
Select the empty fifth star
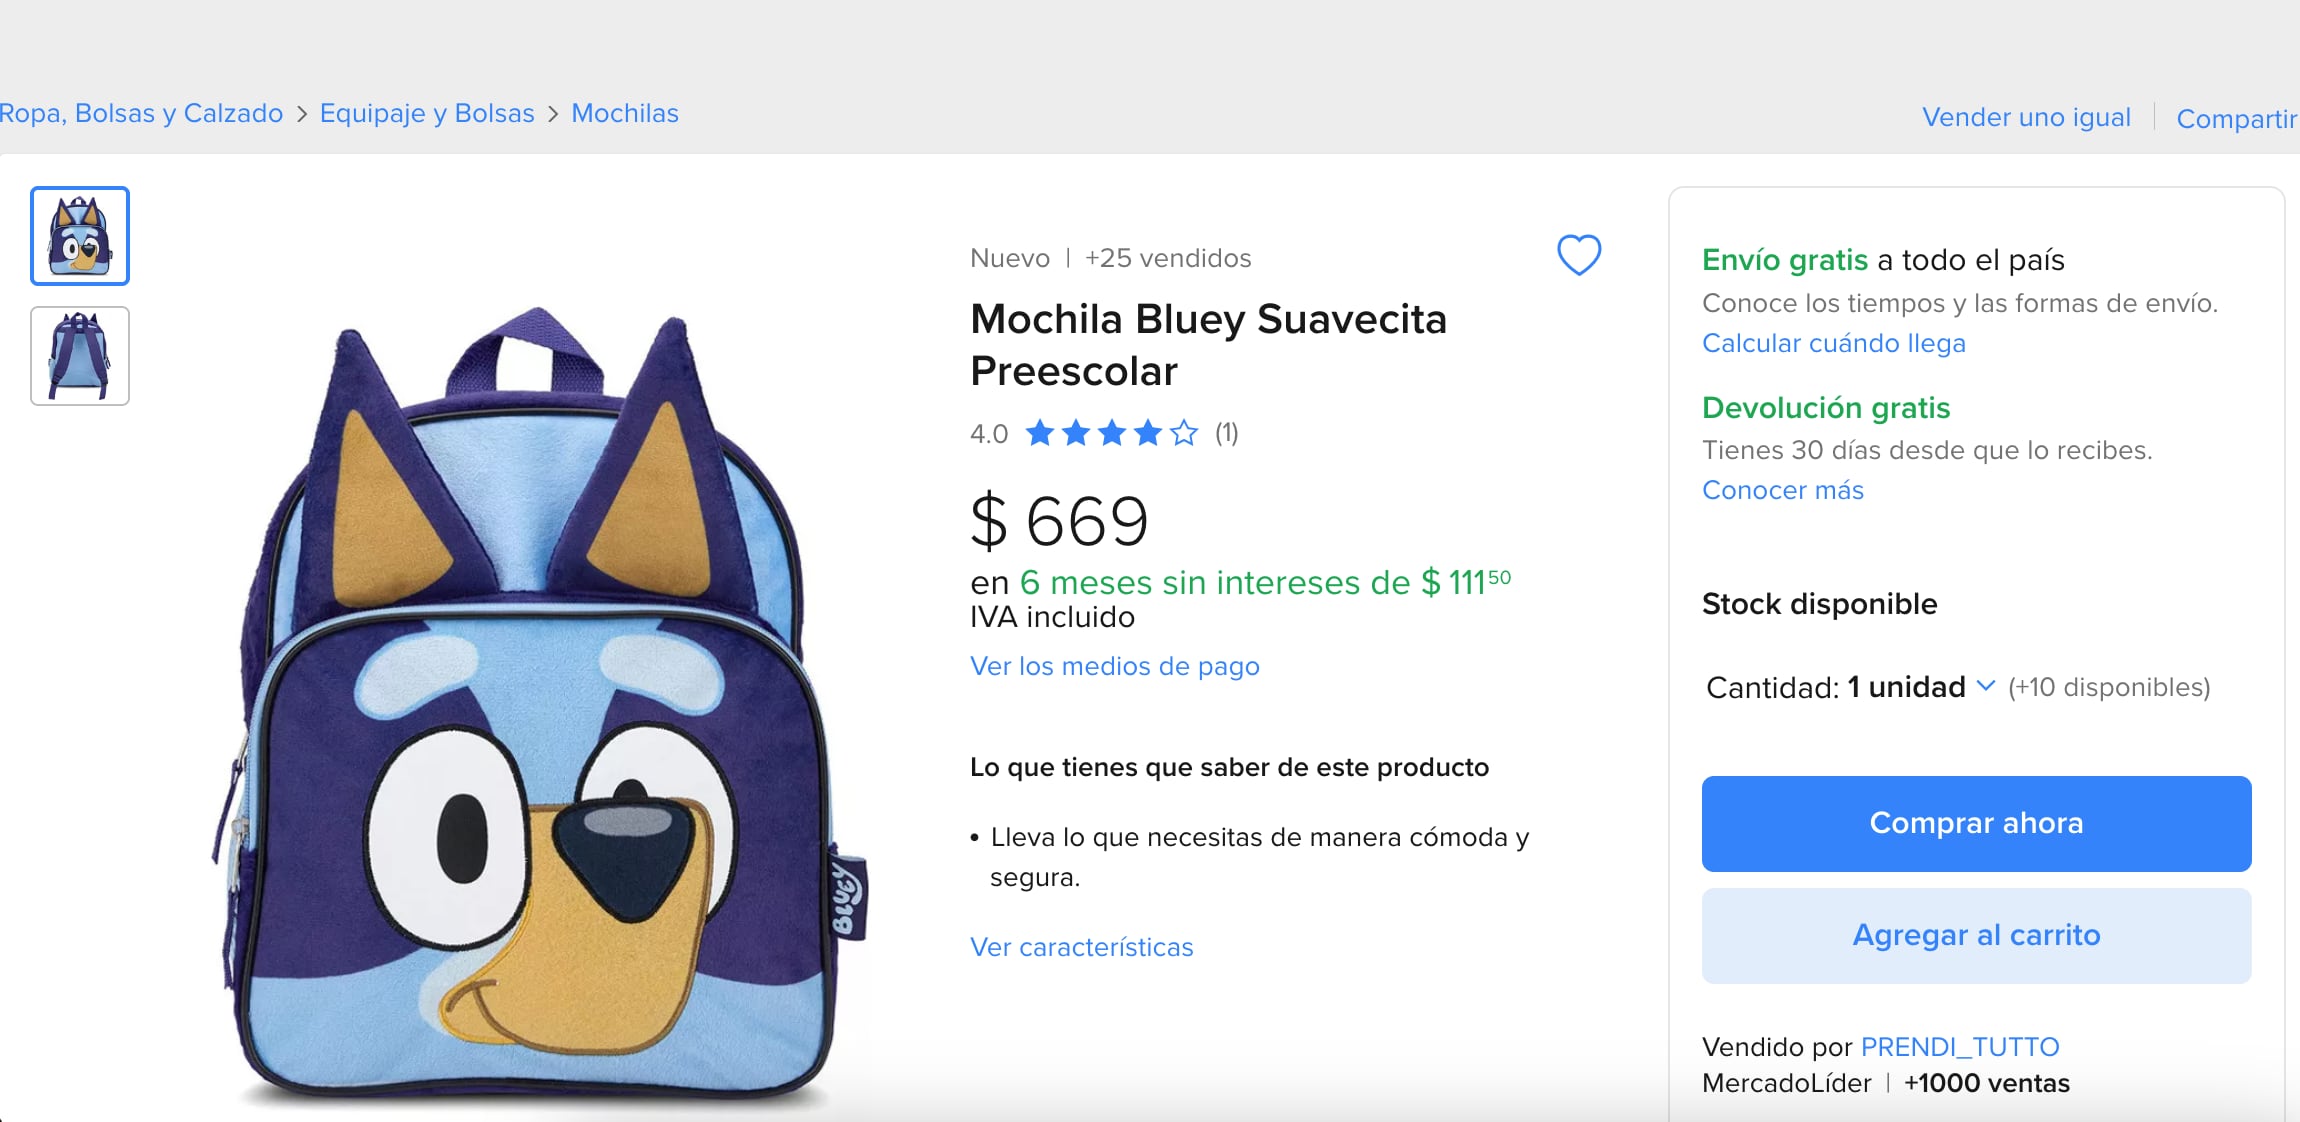[x=1185, y=433]
